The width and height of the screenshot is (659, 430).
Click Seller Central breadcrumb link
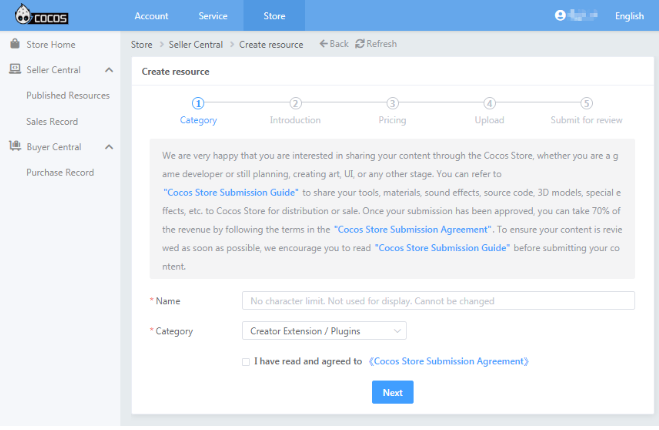click(196, 45)
